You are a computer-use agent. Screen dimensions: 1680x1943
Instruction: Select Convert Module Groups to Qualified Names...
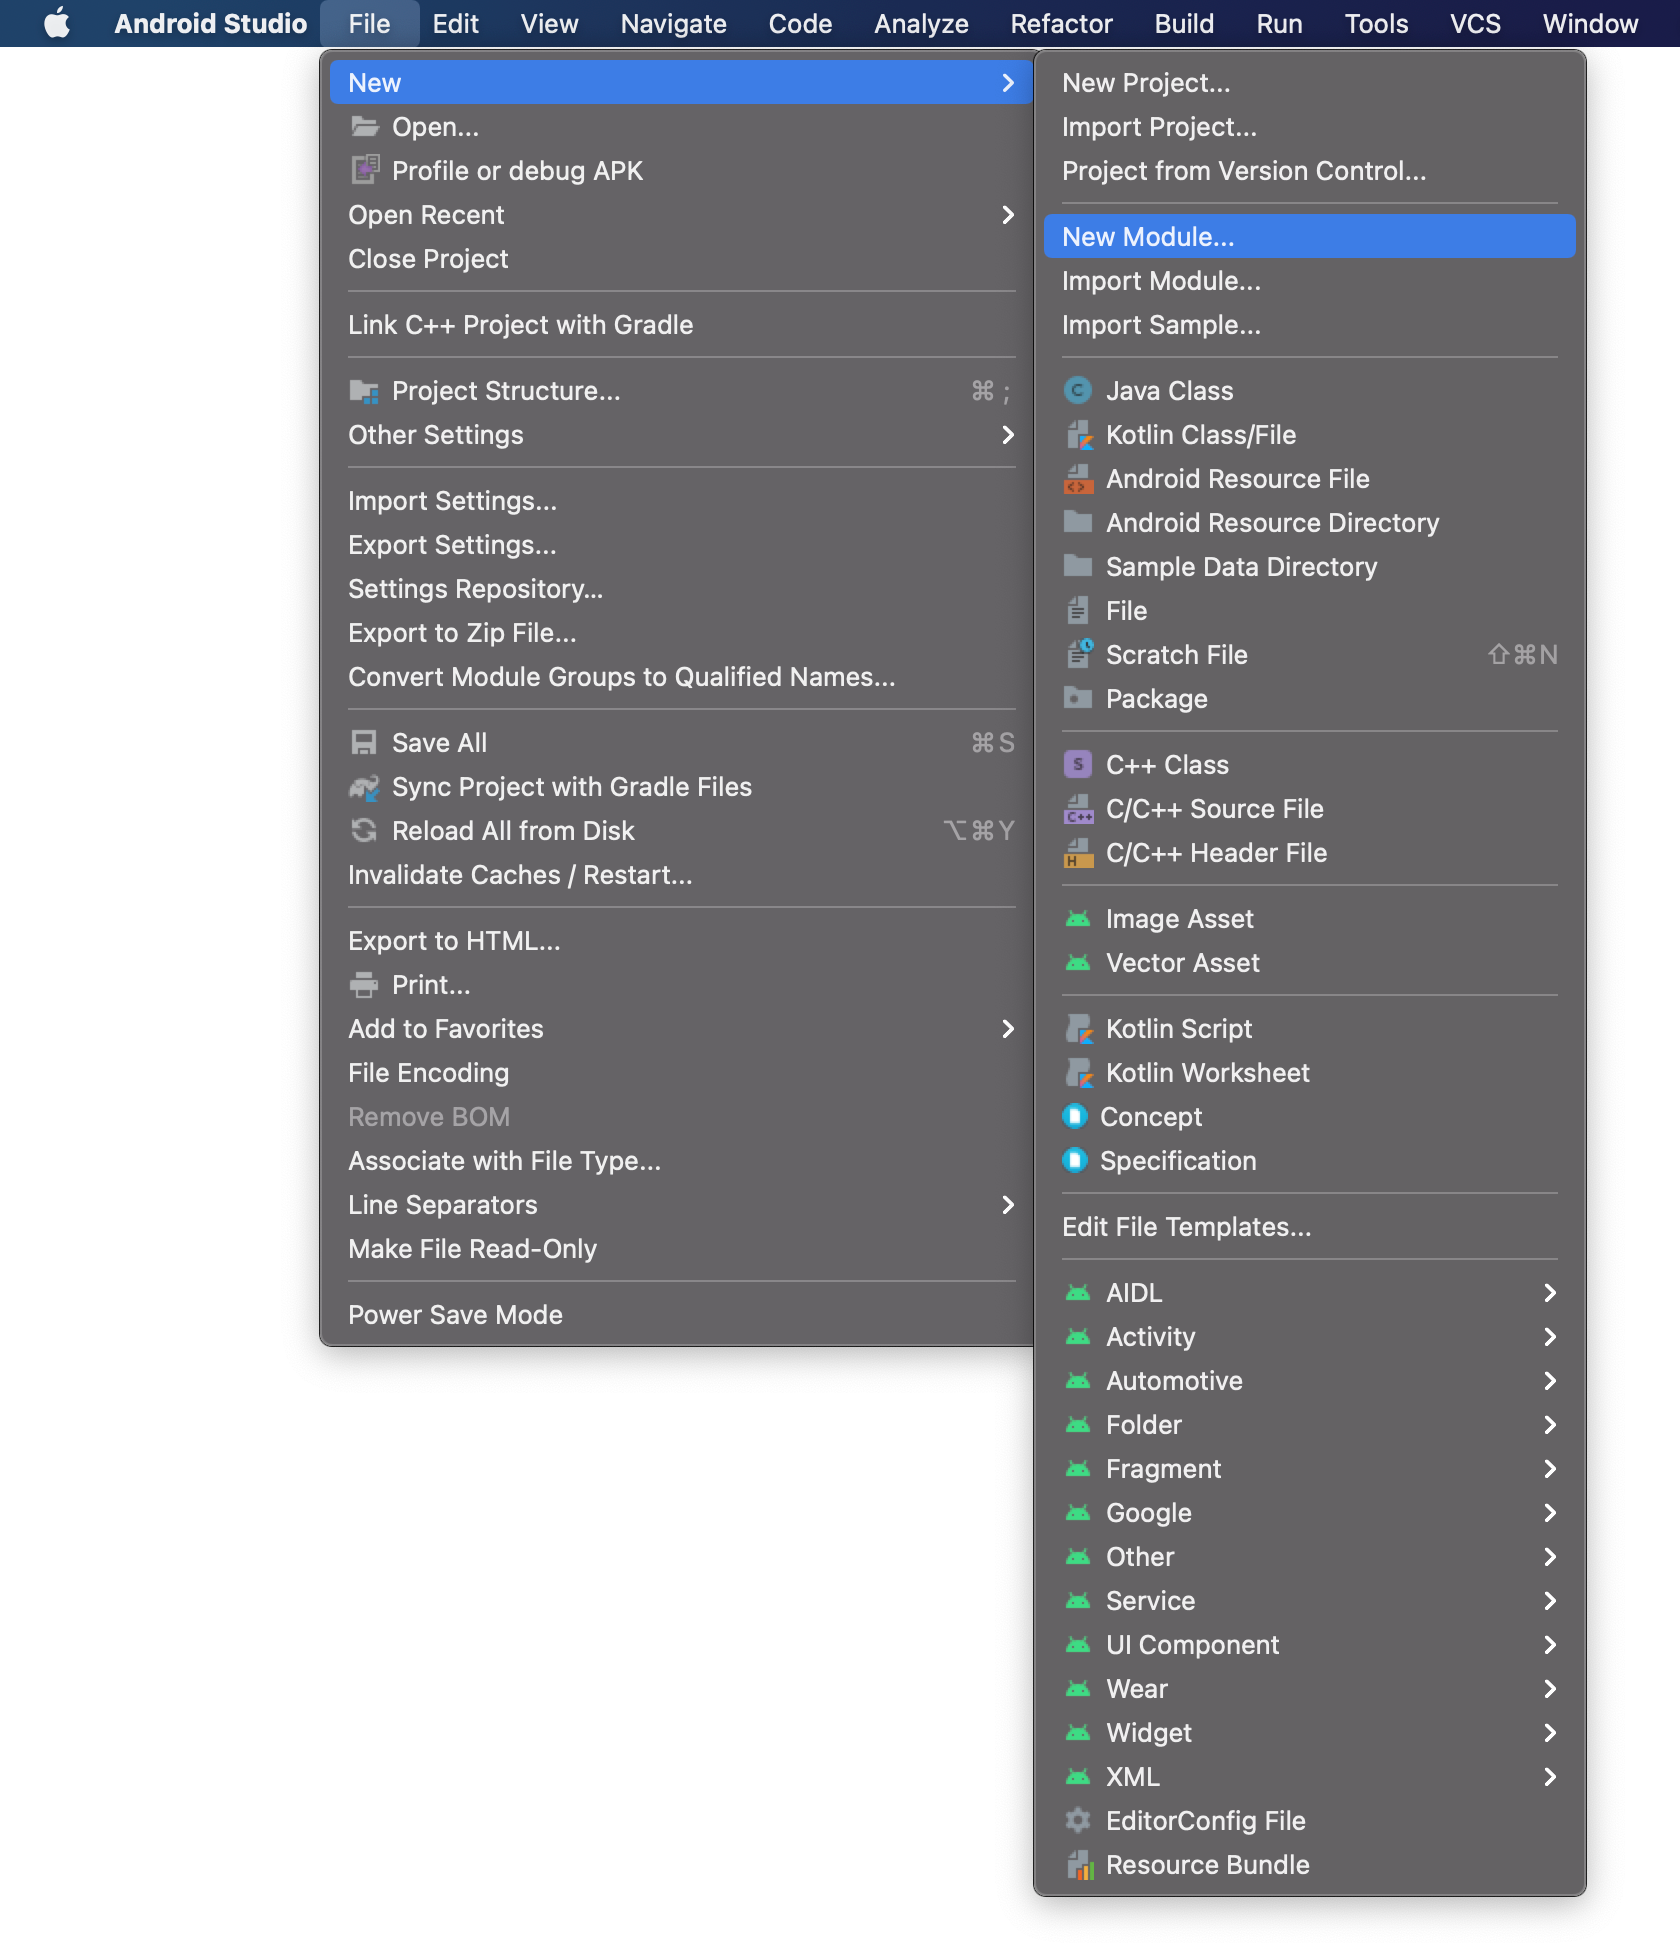[x=680, y=677]
